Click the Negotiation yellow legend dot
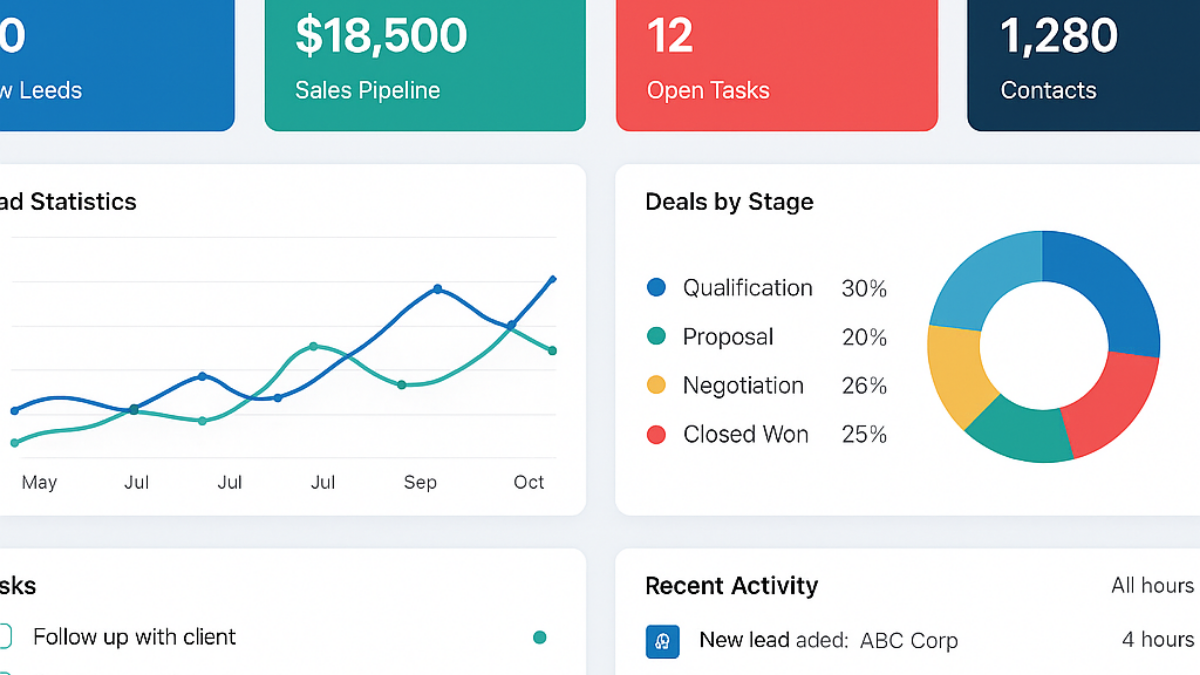 point(656,385)
